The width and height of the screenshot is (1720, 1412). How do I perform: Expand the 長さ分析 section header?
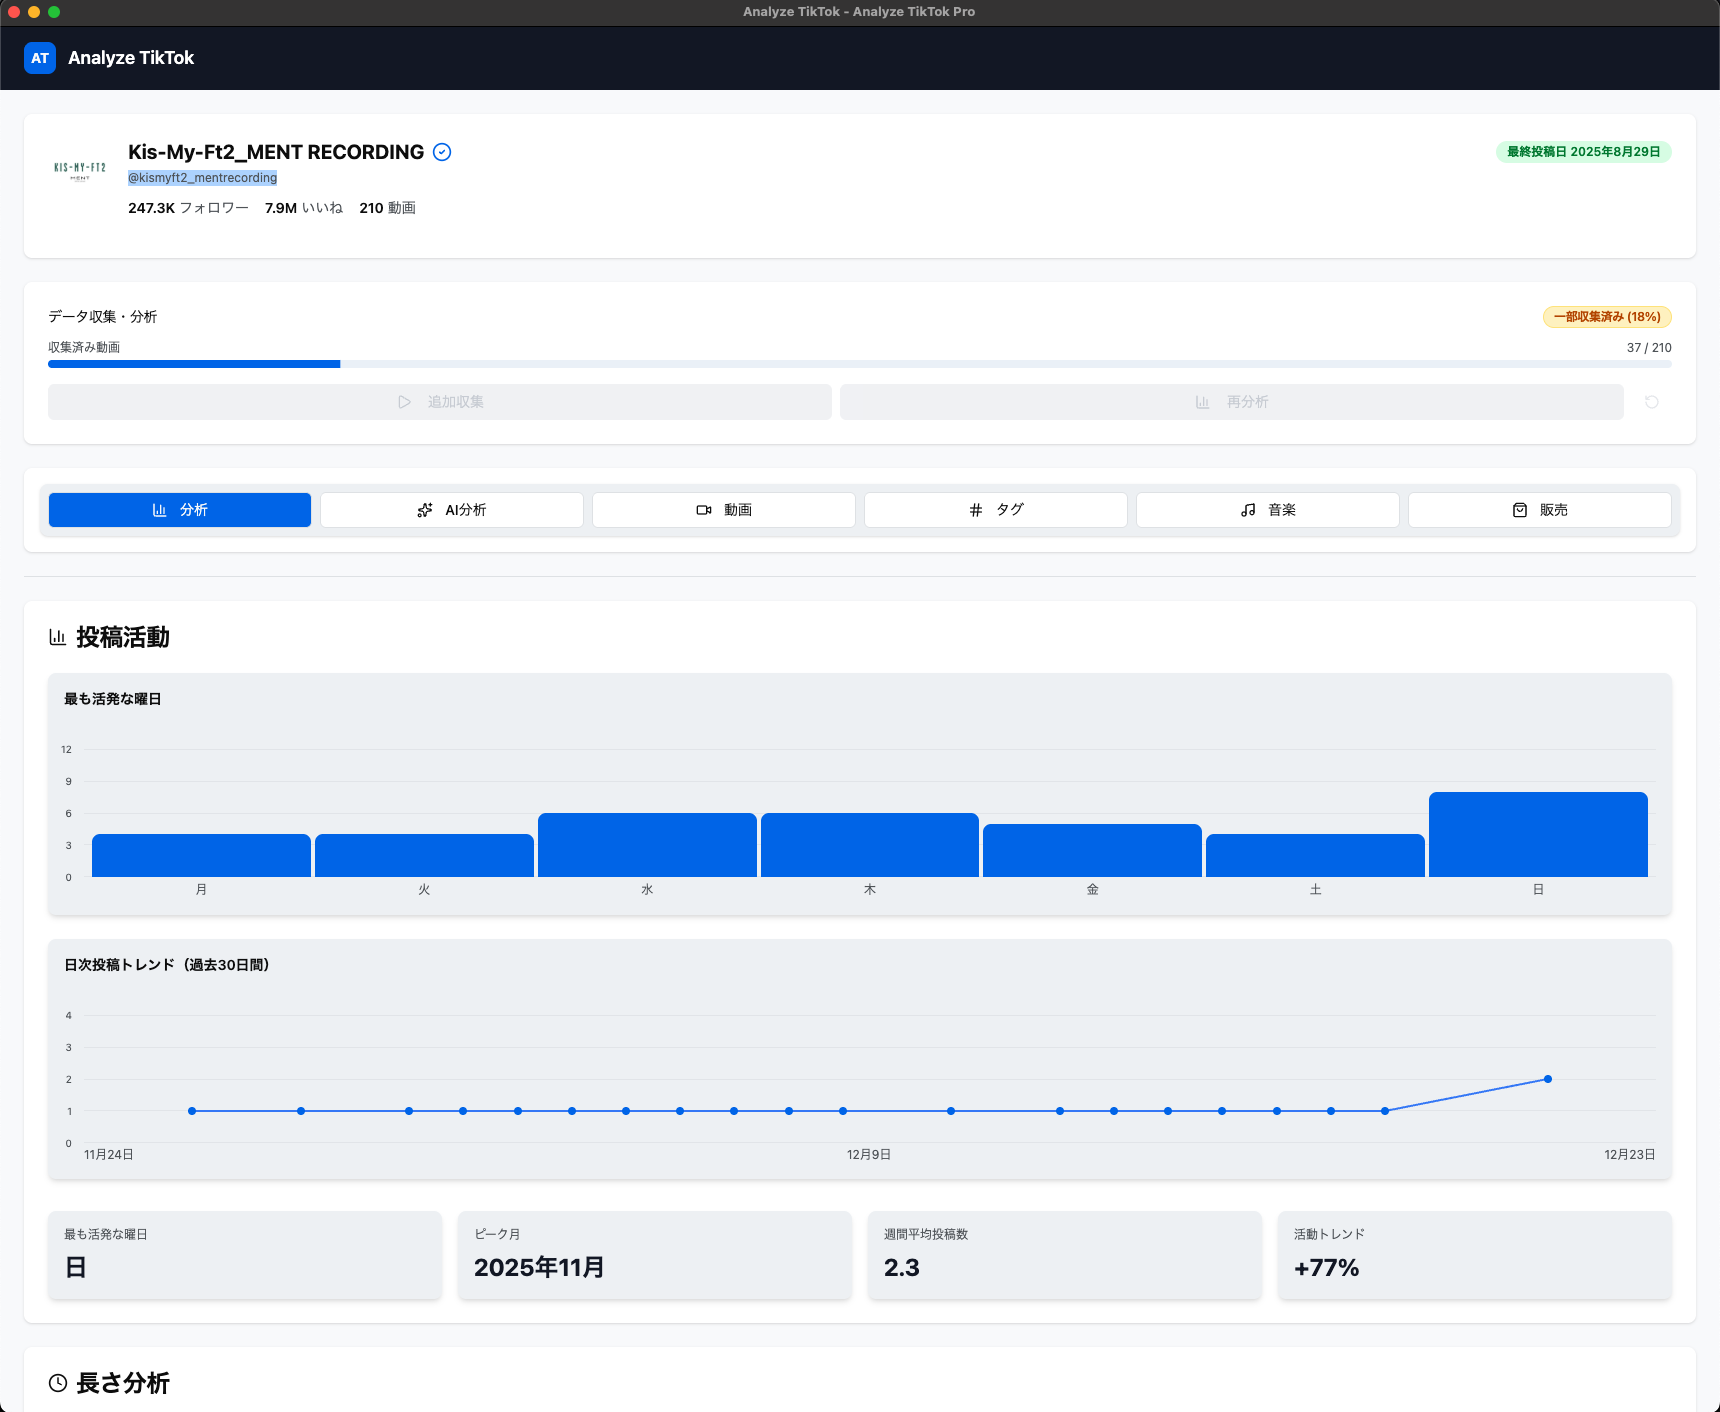coord(122,1383)
